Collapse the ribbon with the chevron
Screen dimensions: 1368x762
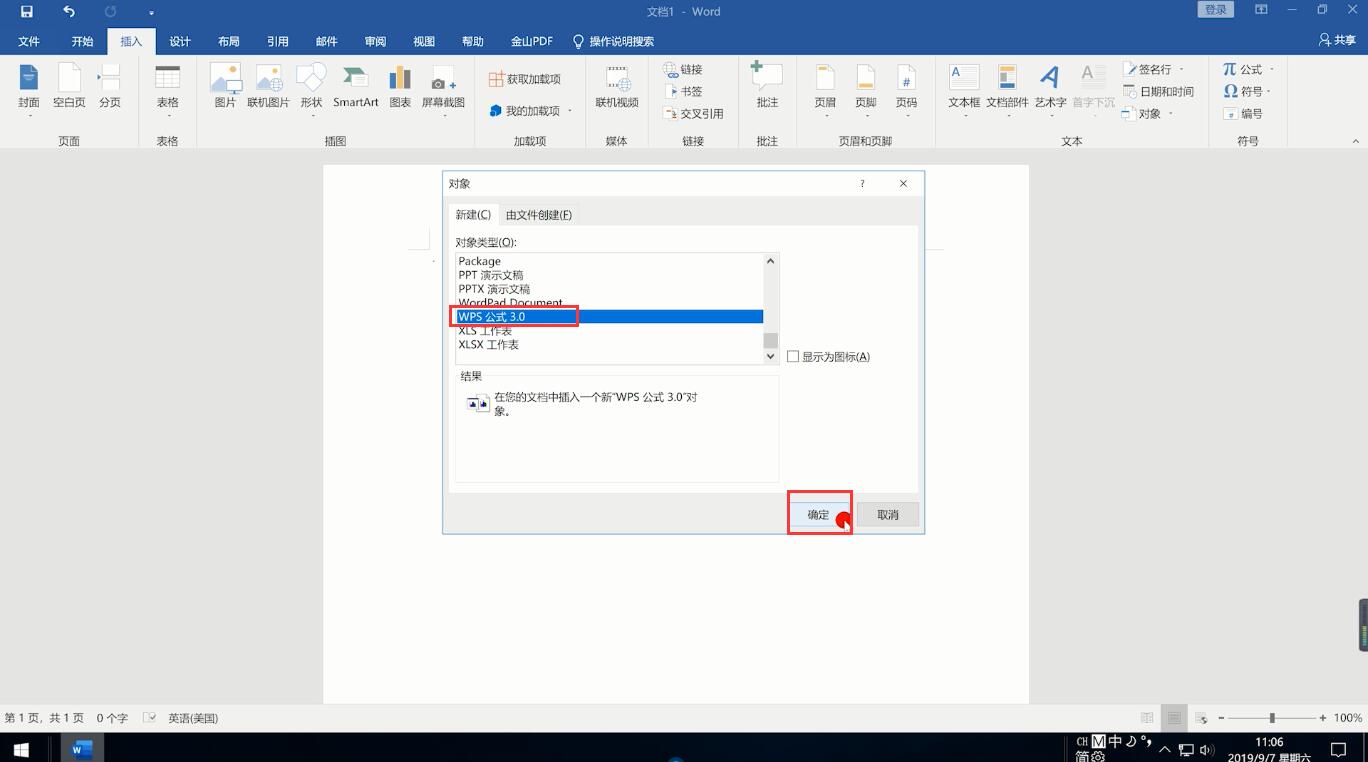coord(1356,141)
